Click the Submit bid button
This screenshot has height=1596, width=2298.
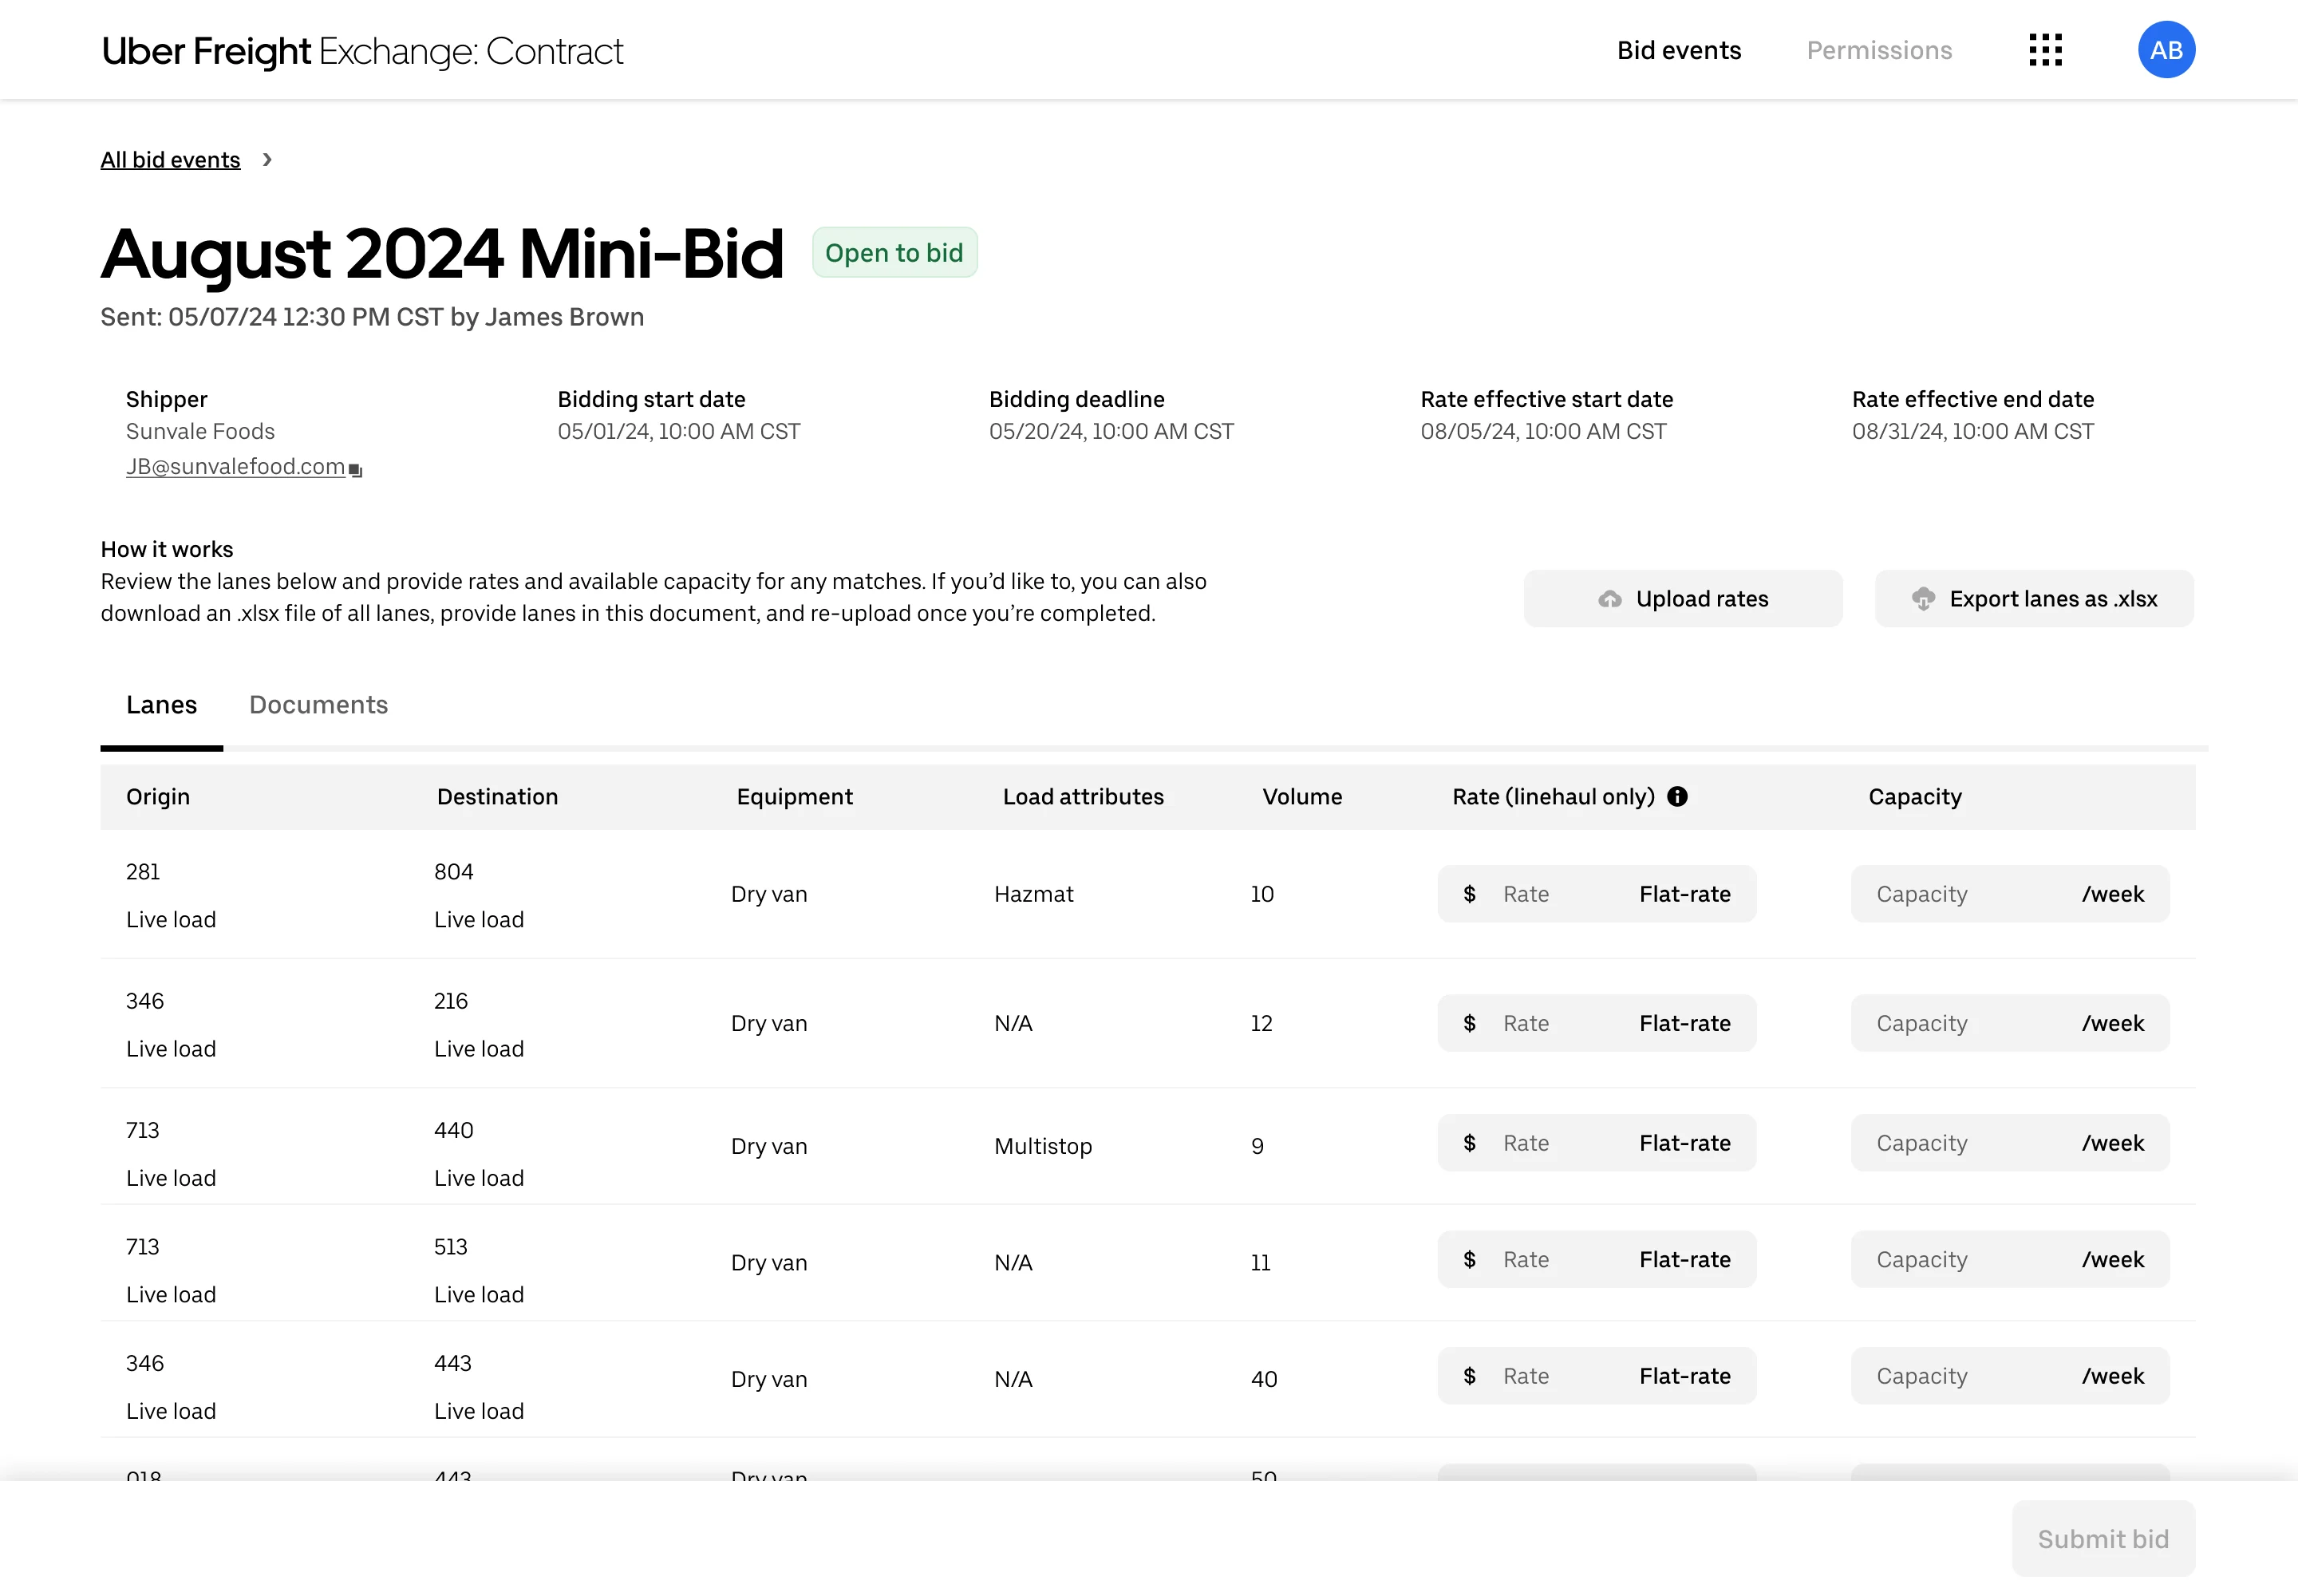2103,1538
